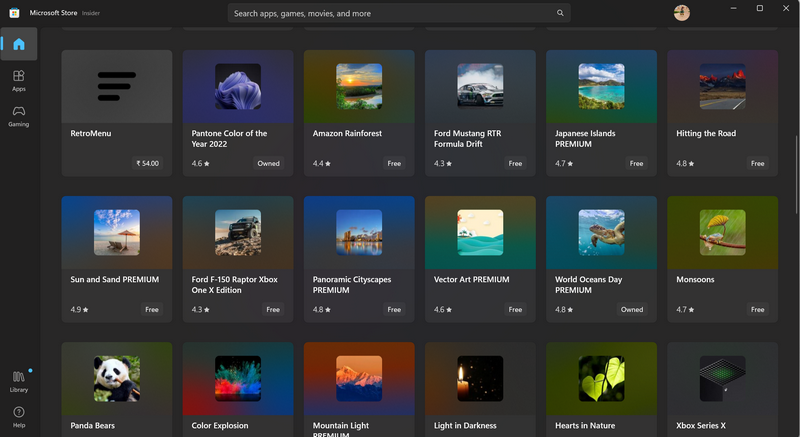Open the Vector Art PREMIUM thumbnail
Screen dimensions: 800x437
point(480,232)
